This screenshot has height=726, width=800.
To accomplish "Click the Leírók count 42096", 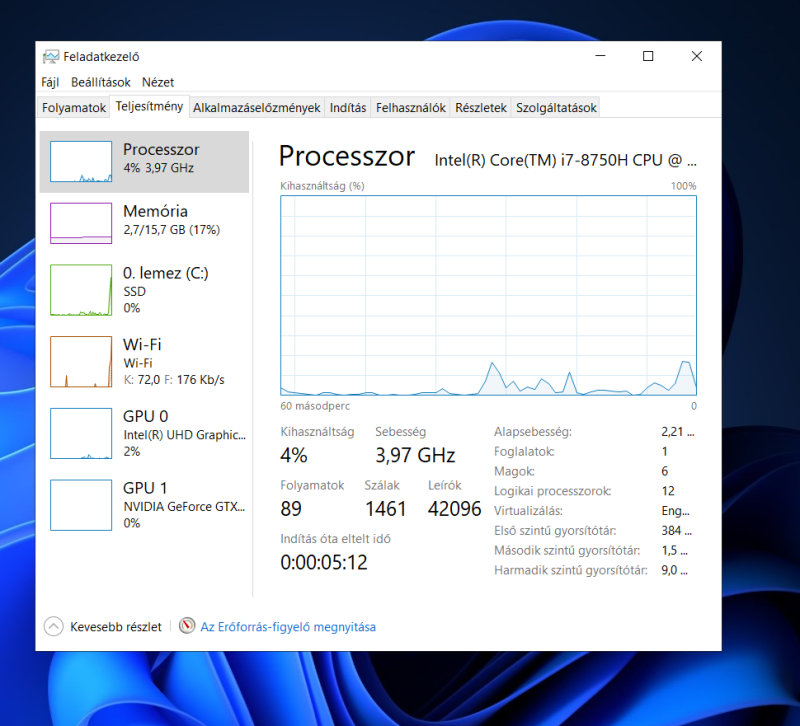I will coord(455,509).
